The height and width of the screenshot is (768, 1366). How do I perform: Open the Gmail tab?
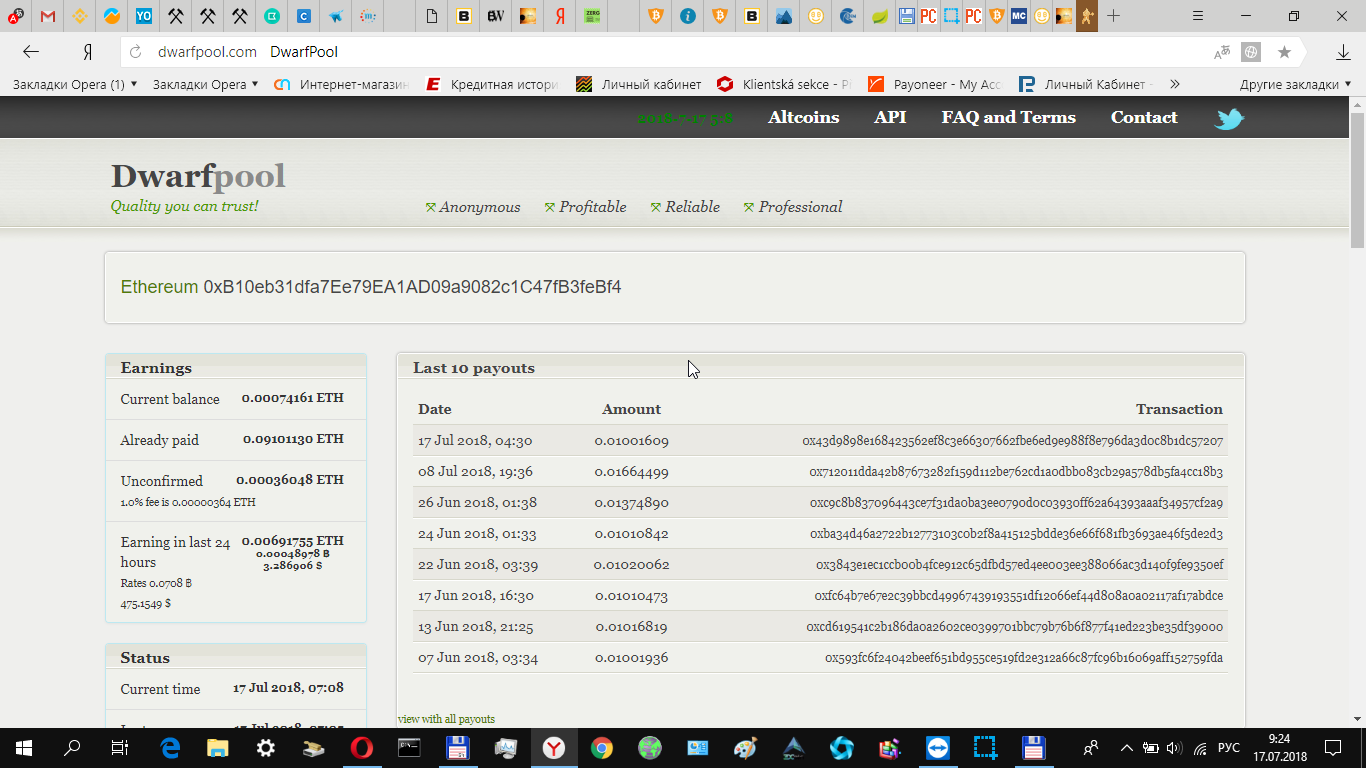(x=48, y=16)
